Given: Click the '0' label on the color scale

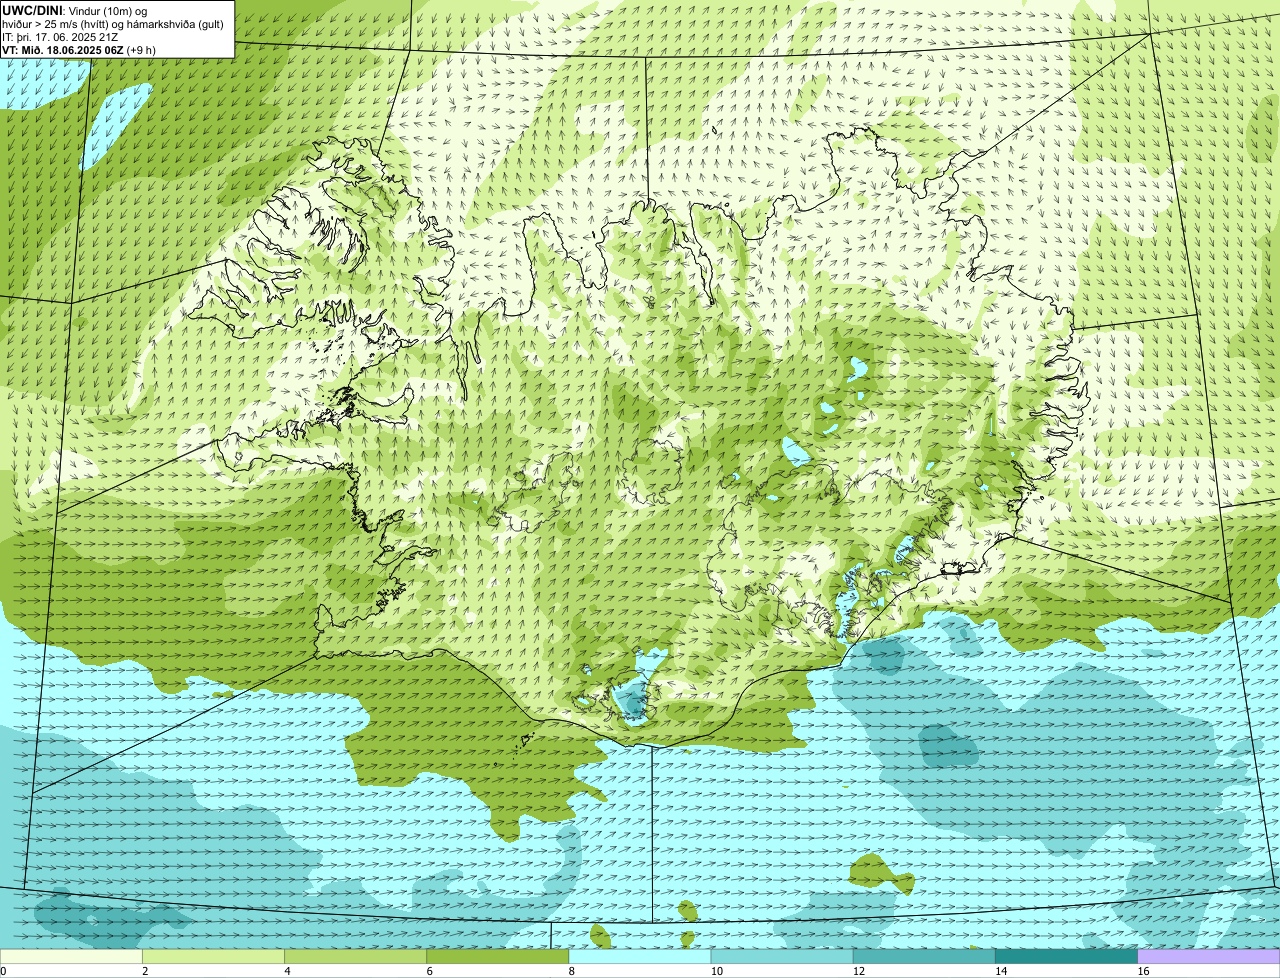Looking at the screenshot, I should coord(3,971).
